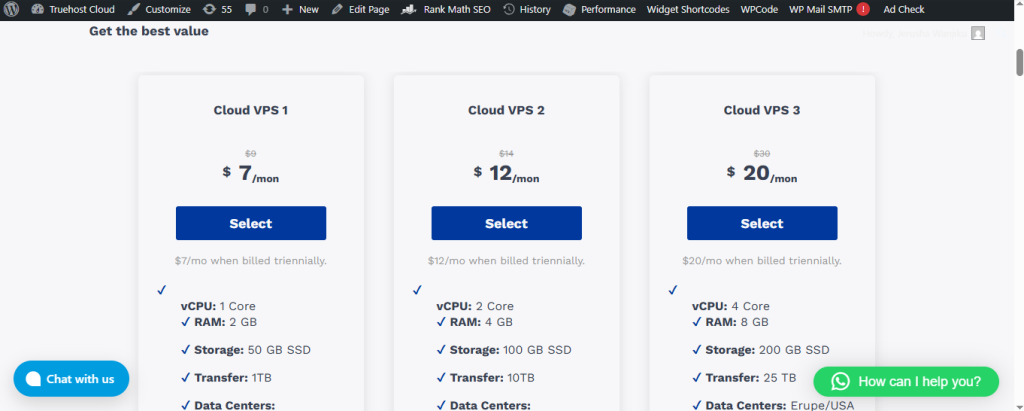Open the WordPress logo menu
The width and height of the screenshot is (1024, 411).
pyautogui.click(x=11, y=10)
